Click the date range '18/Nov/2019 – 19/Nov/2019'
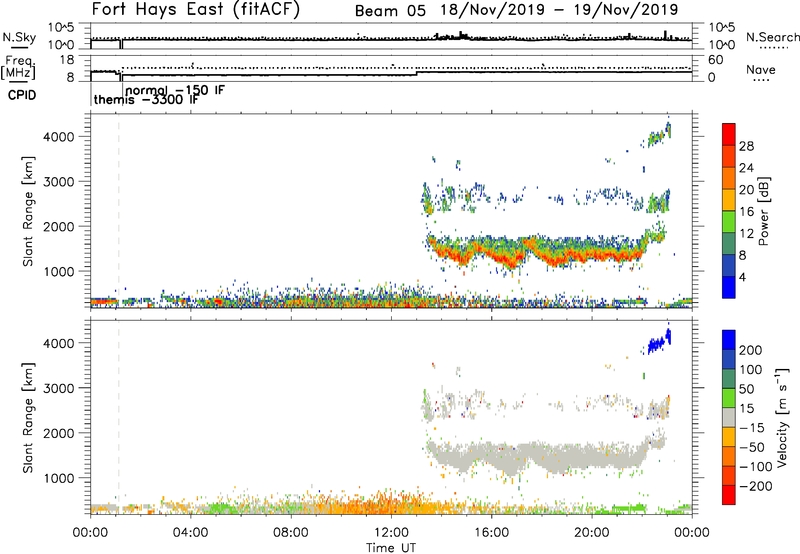This screenshot has width=800, height=554. click(x=559, y=10)
